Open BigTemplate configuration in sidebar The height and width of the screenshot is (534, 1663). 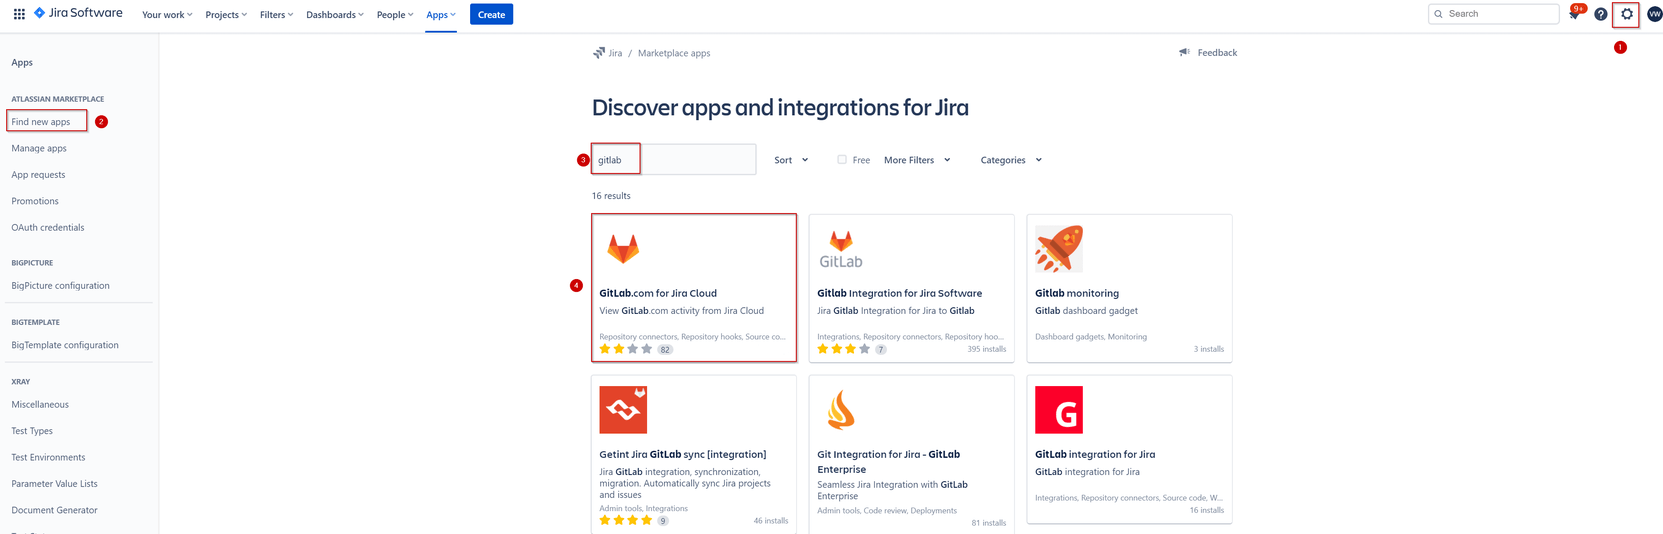point(65,345)
